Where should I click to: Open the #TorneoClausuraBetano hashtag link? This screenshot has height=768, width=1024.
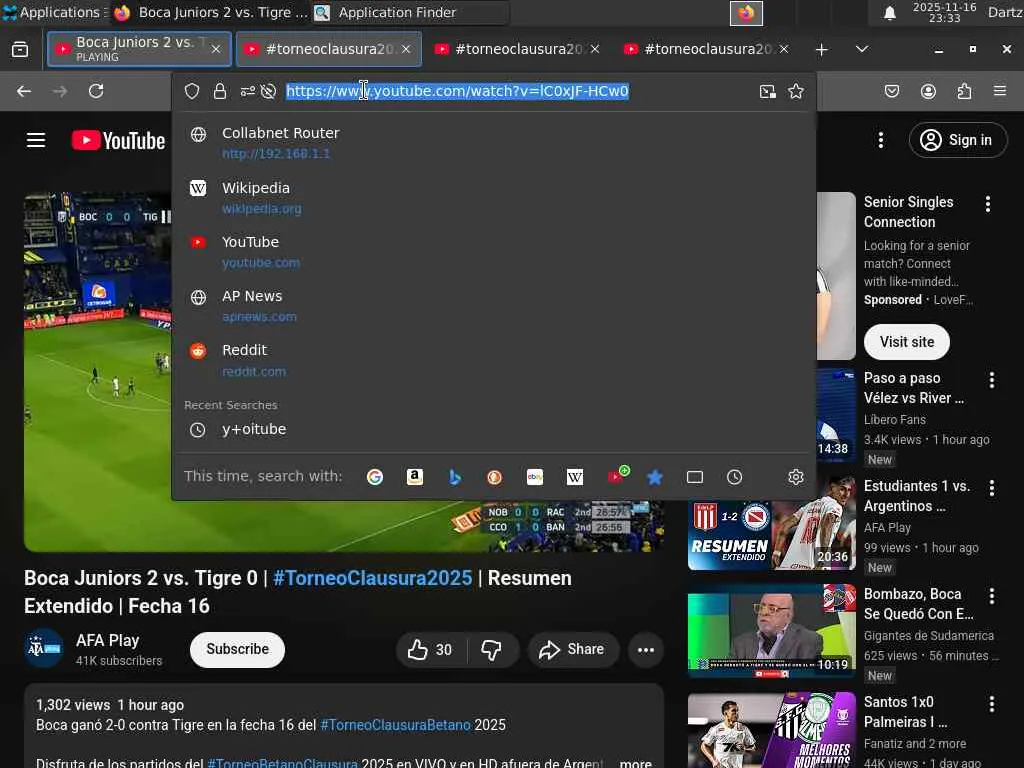coord(395,725)
